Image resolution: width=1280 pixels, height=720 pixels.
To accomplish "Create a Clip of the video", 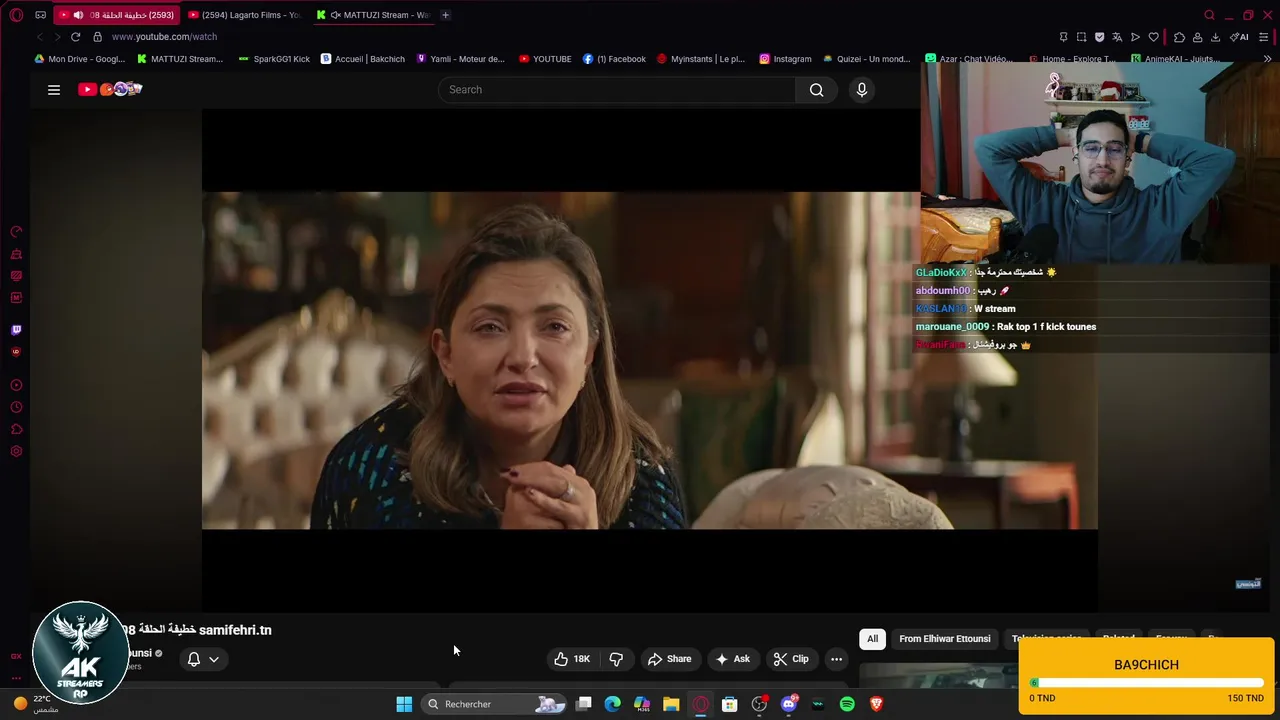I will (x=790, y=659).
